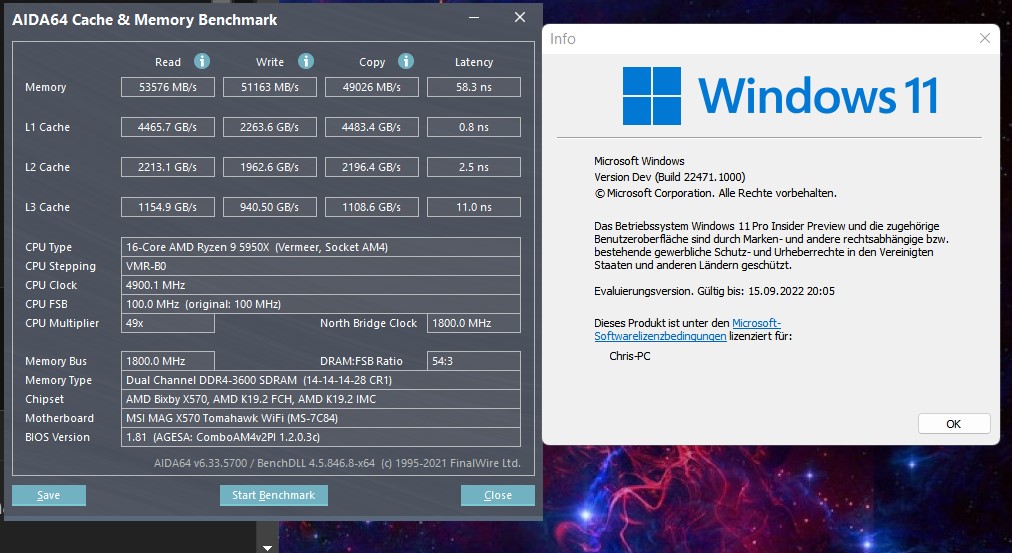Click the CPU Clock field 4900.1 MHz
The image size is (1012, 553).
pos(321,285)
